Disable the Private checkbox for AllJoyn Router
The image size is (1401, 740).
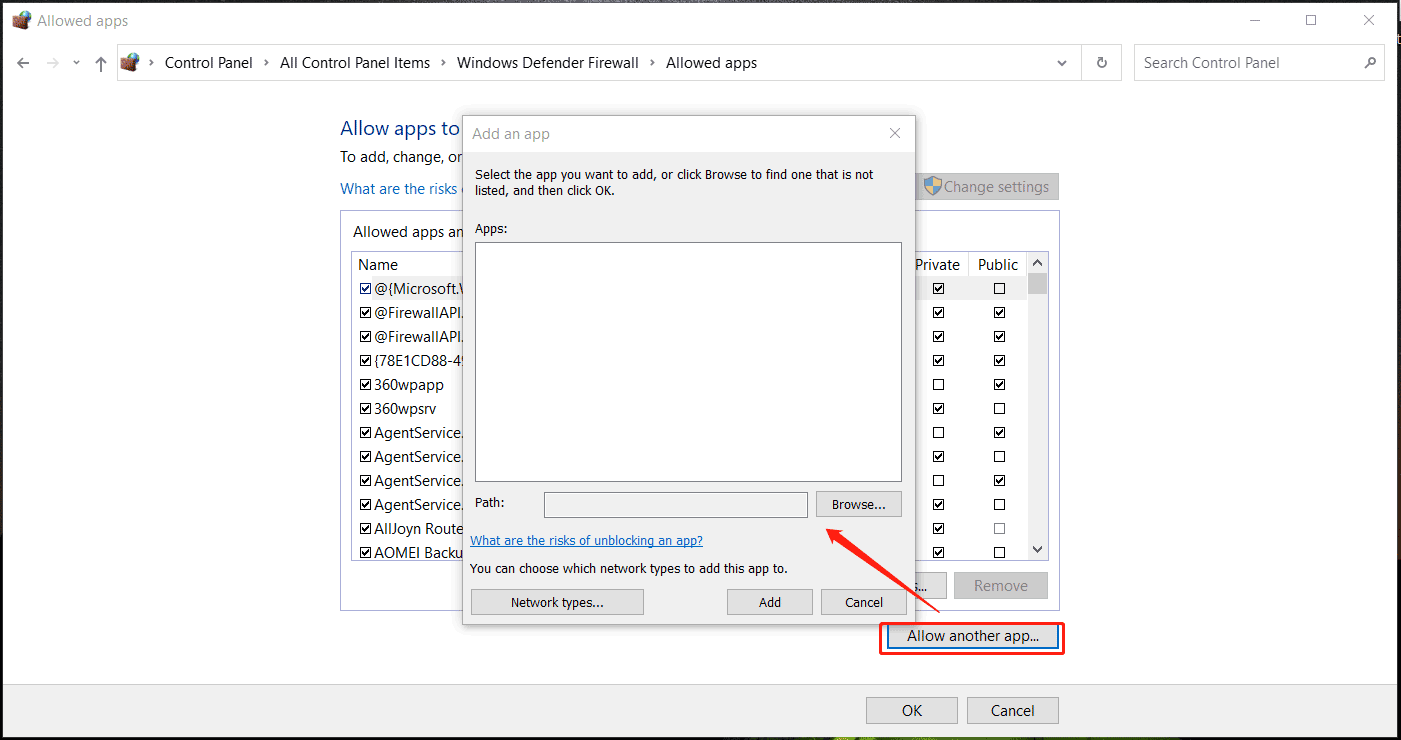pyautogui.click(x=938, y=528)
